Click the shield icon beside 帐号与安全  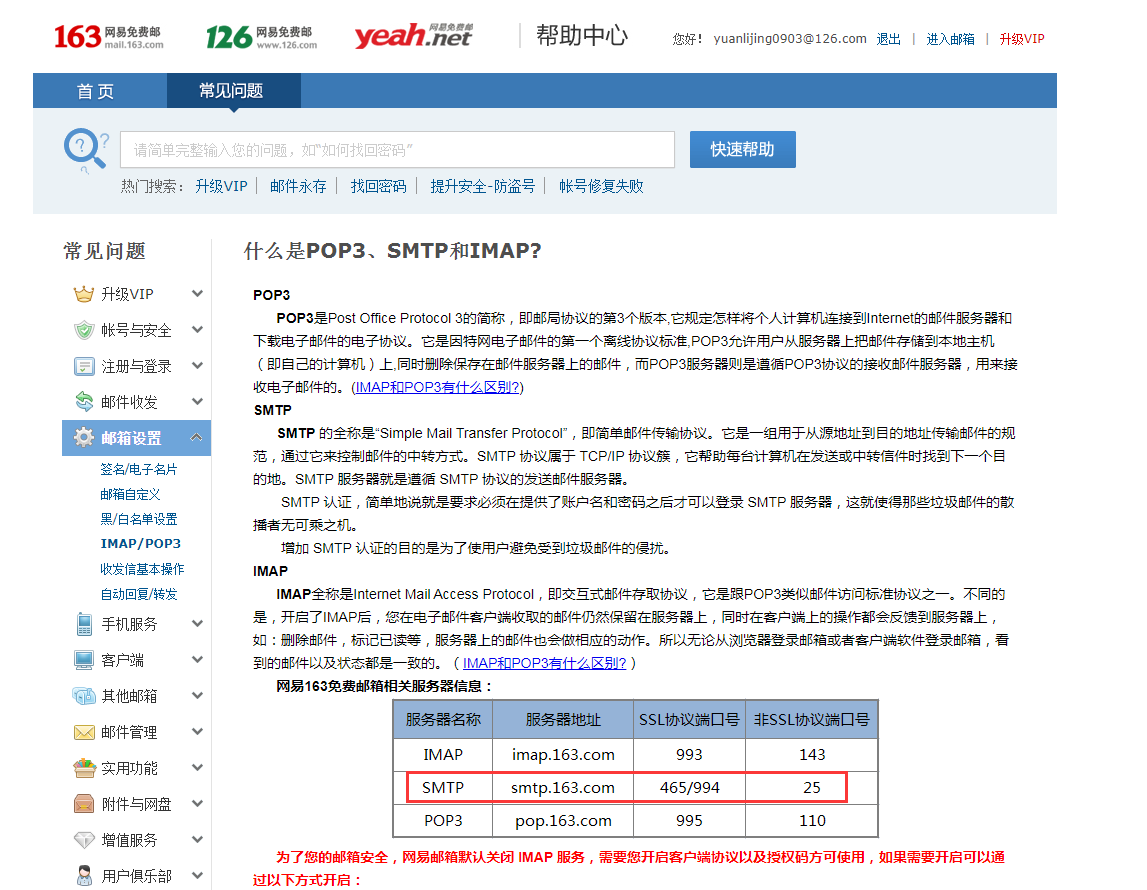(84, 330)
